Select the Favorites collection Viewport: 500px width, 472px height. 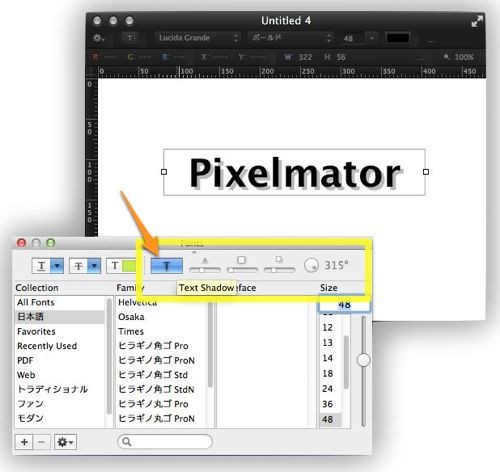click(x=60, y=332)
